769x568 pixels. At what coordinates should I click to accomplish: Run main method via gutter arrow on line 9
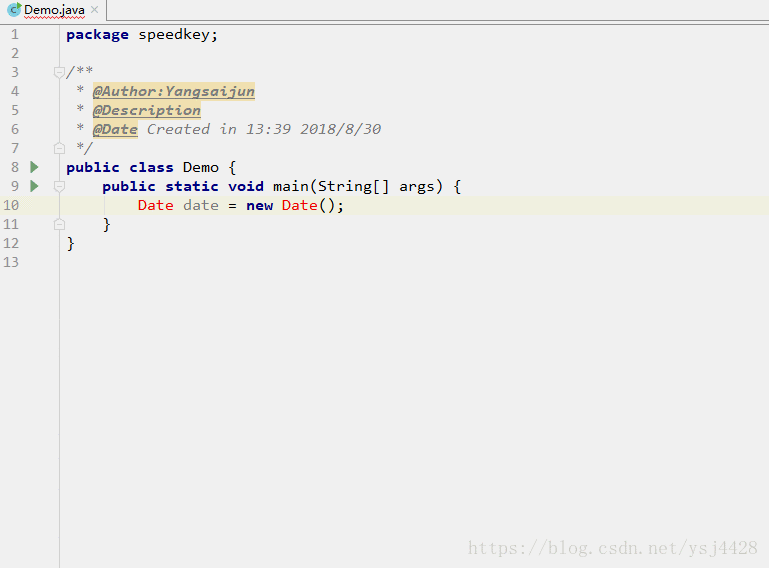tap(34, 186)
